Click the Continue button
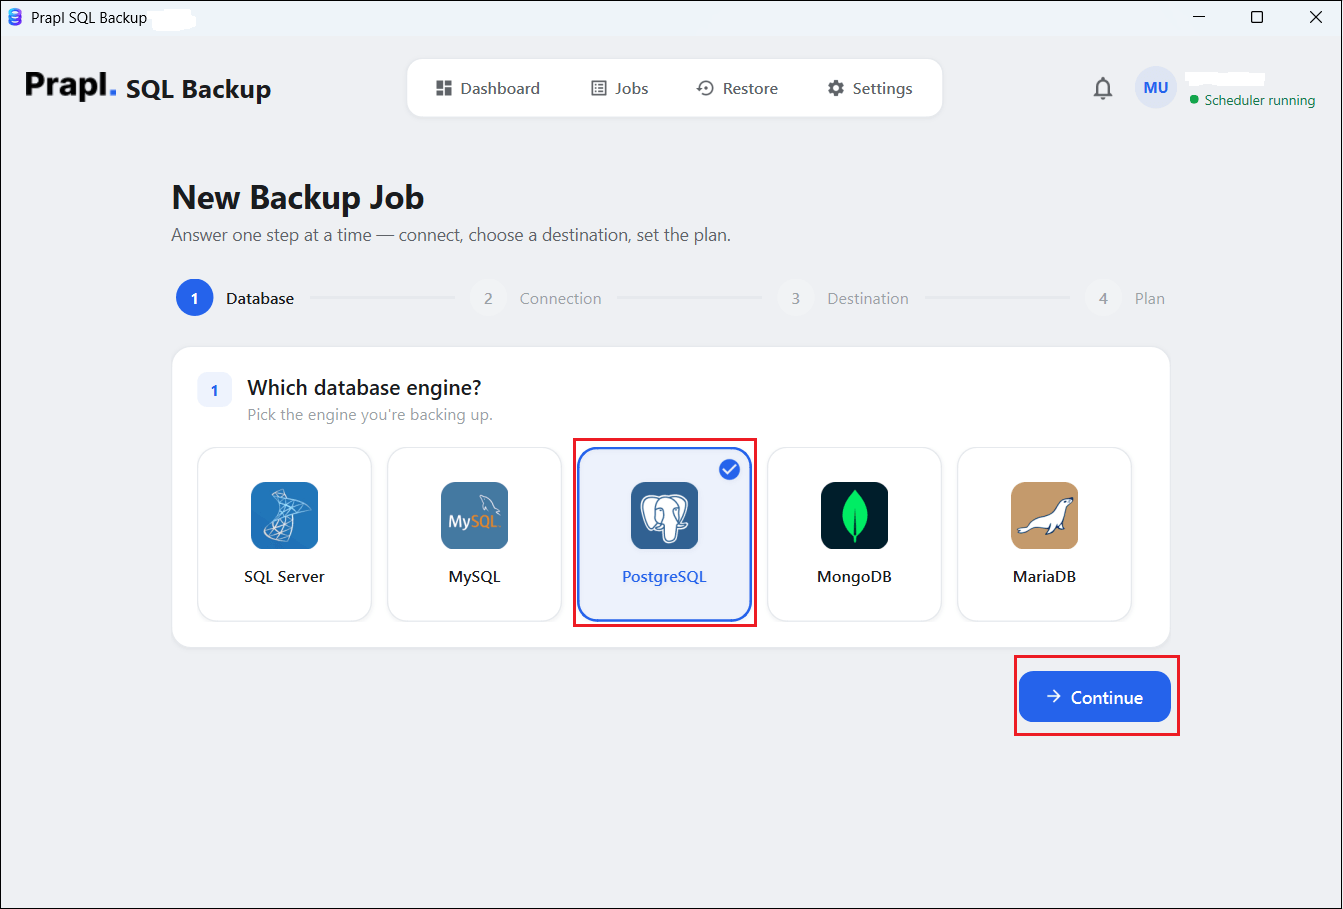1343x909 pixels. (1095, 697)
